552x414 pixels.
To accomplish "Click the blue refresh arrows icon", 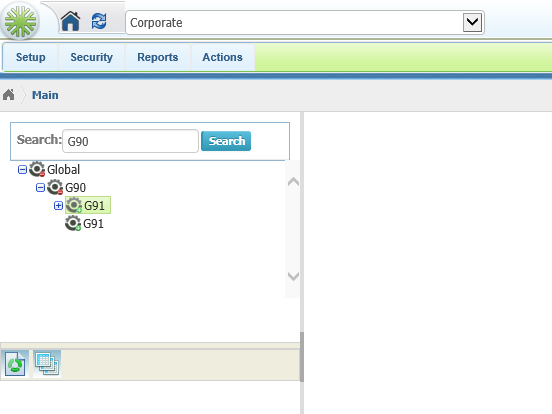I will point(99,21).
